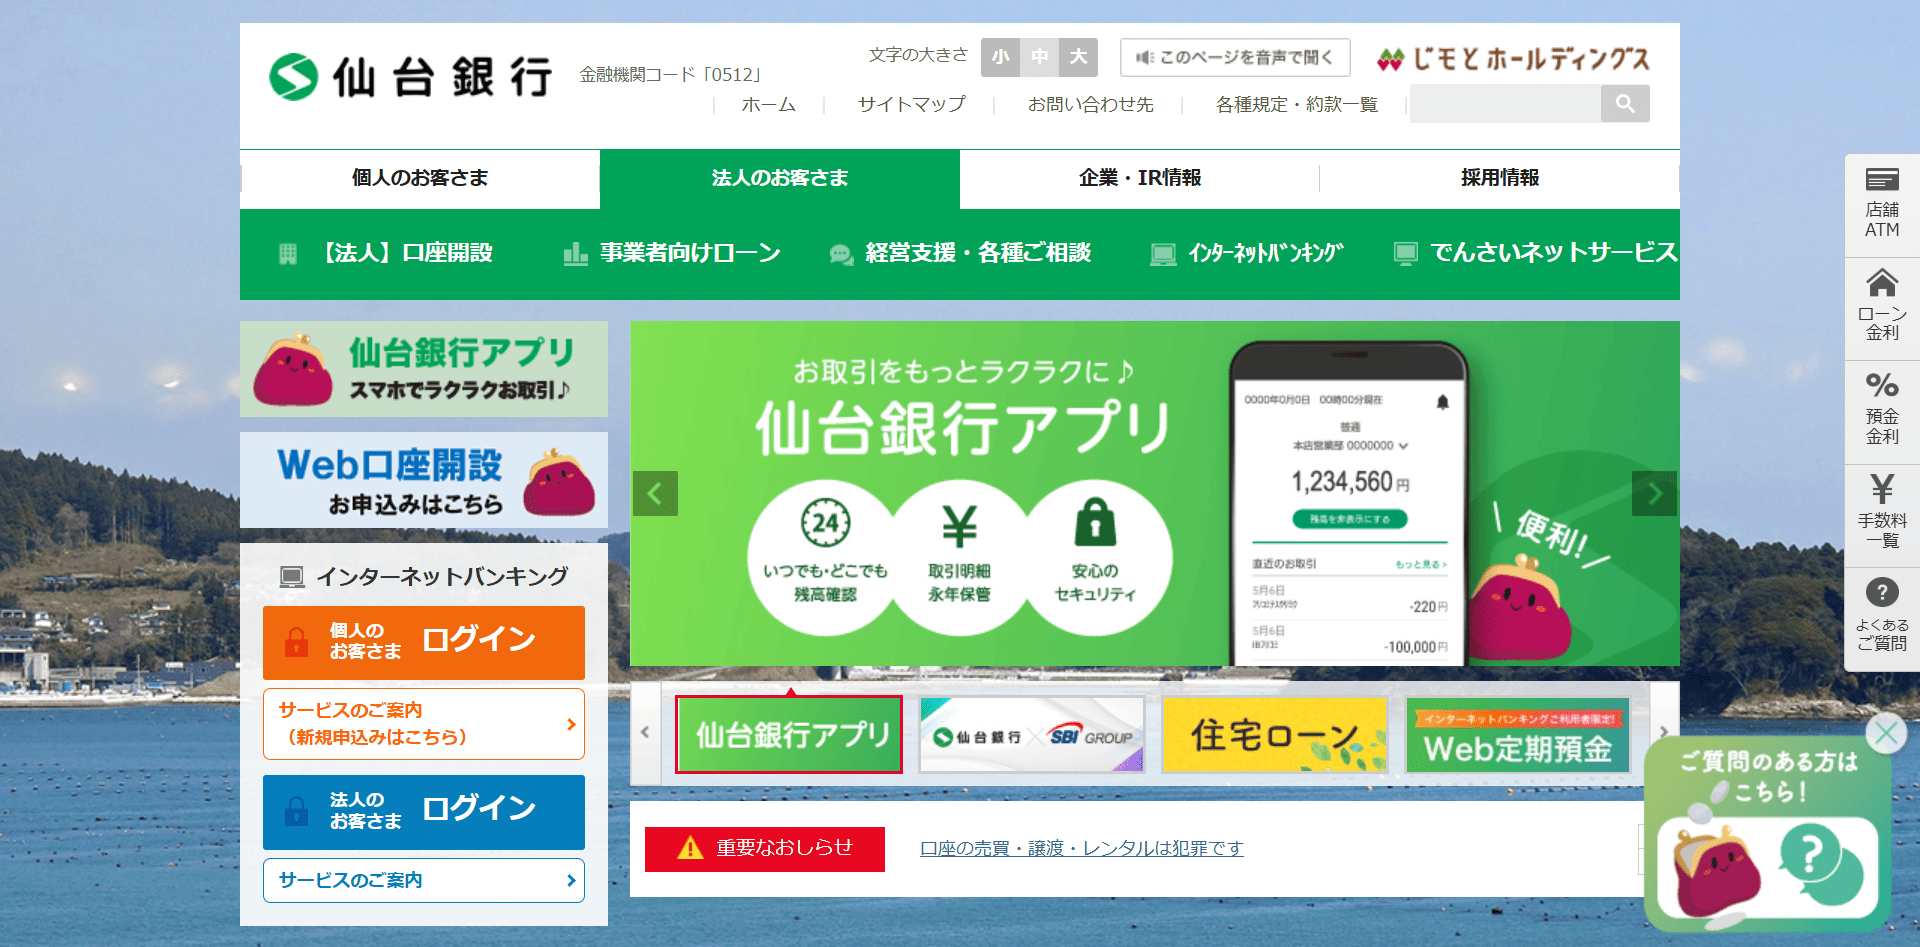This screenshot has height=947, width=1920.
Task: Select 仙台銀行アプリ banner thumbnail
Action: [789, 735]
